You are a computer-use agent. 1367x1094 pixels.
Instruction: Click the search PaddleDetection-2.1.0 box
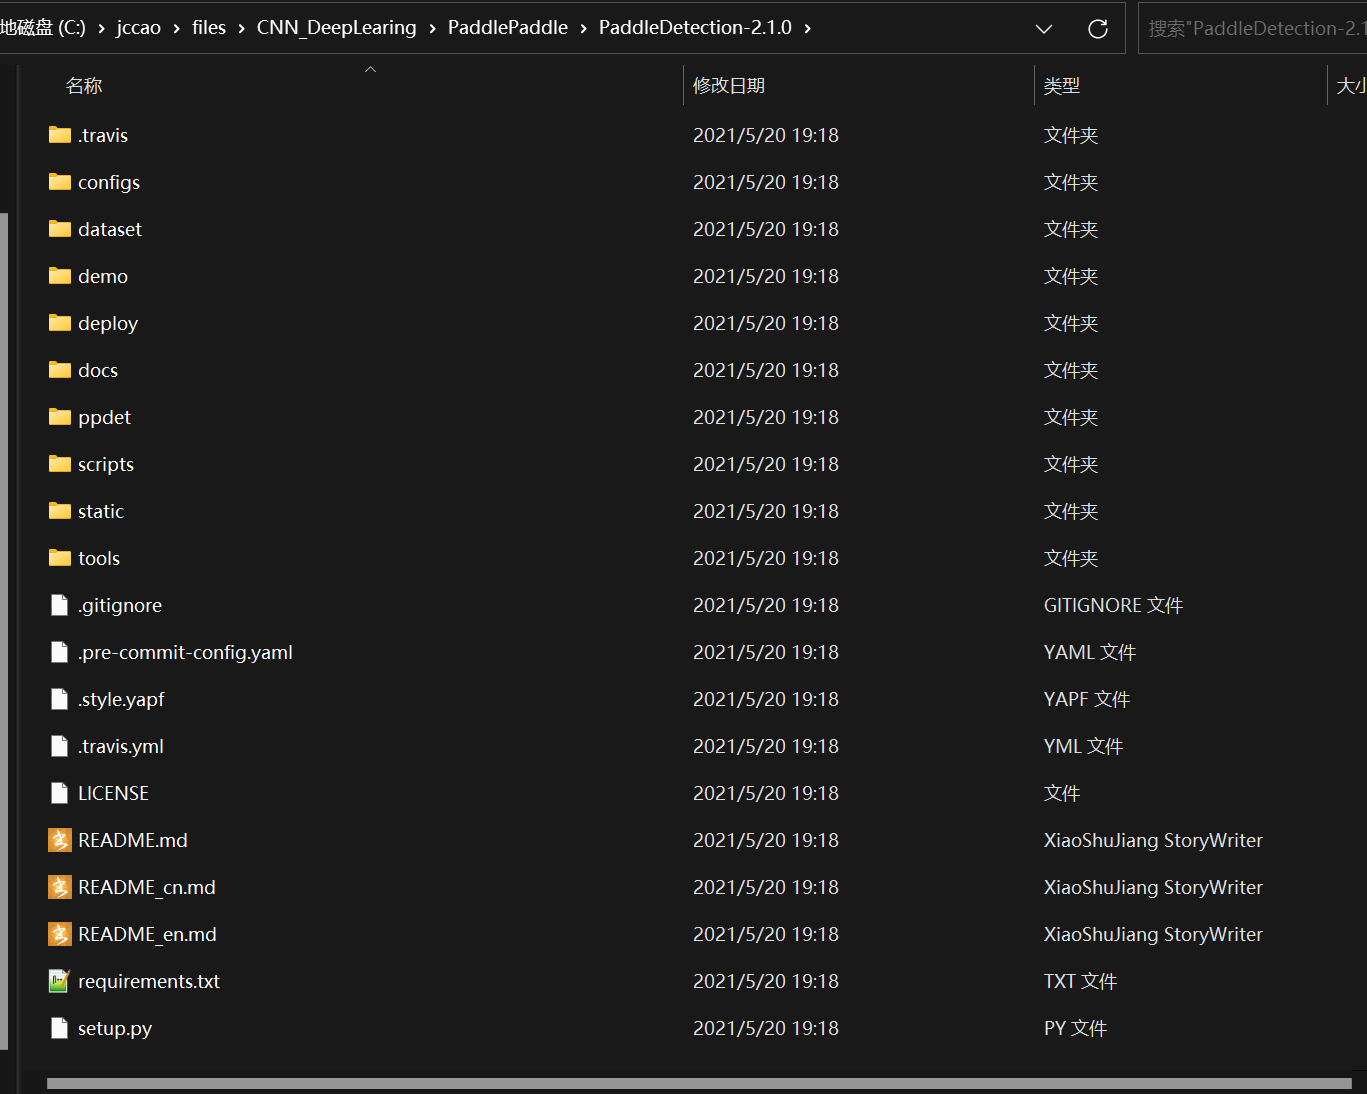(x=1253, y=28)
